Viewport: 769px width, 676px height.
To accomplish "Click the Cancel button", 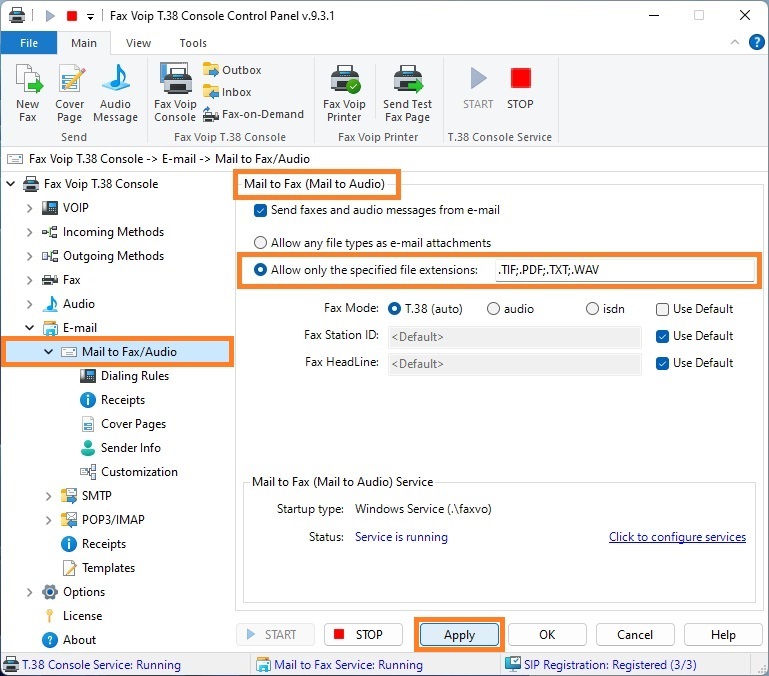I will 635,635.
